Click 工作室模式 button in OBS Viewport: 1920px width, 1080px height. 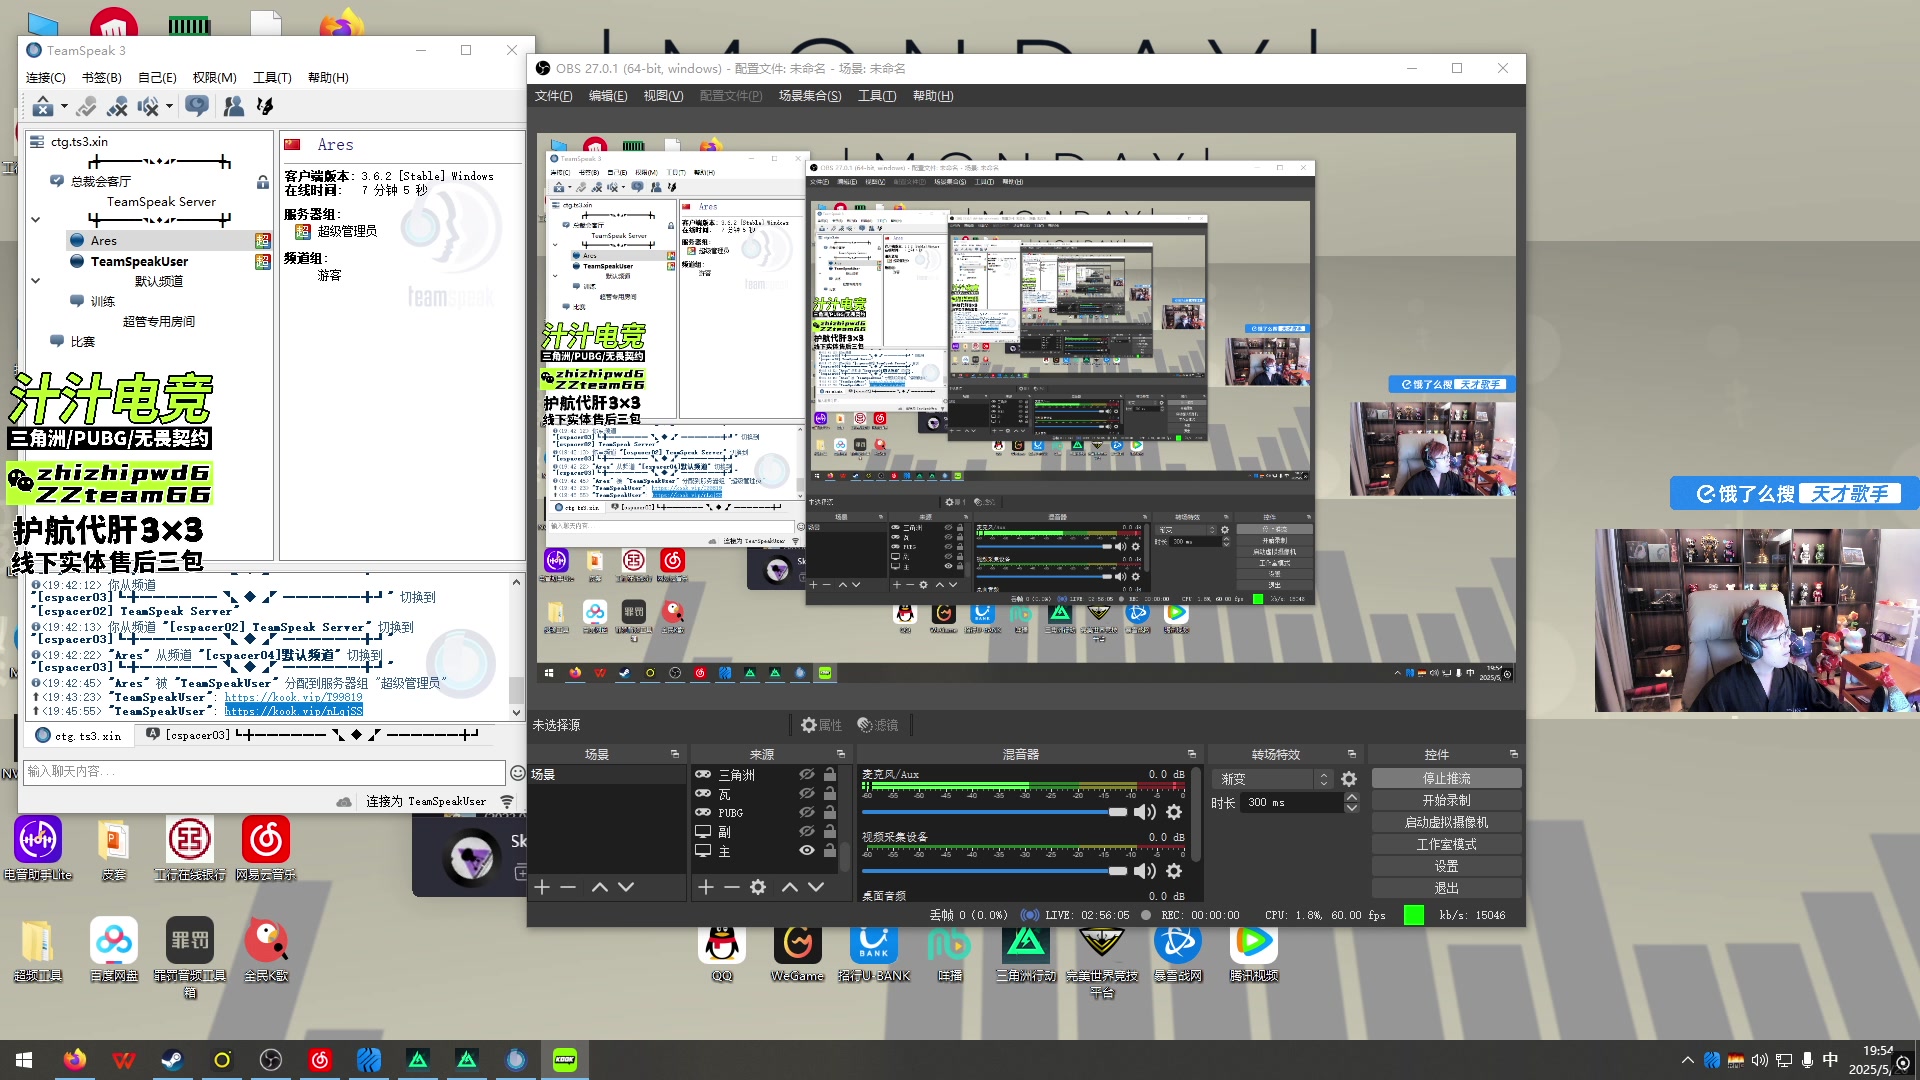coord(1446,845)
